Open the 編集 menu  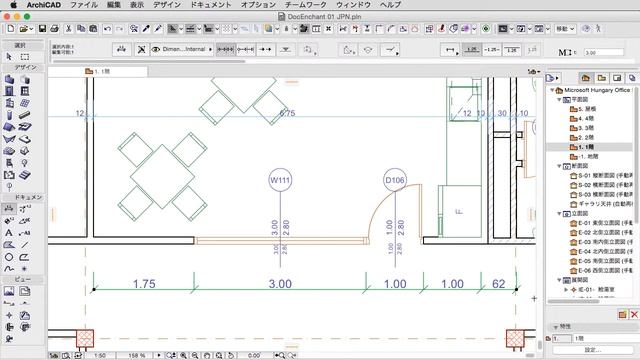114,5
